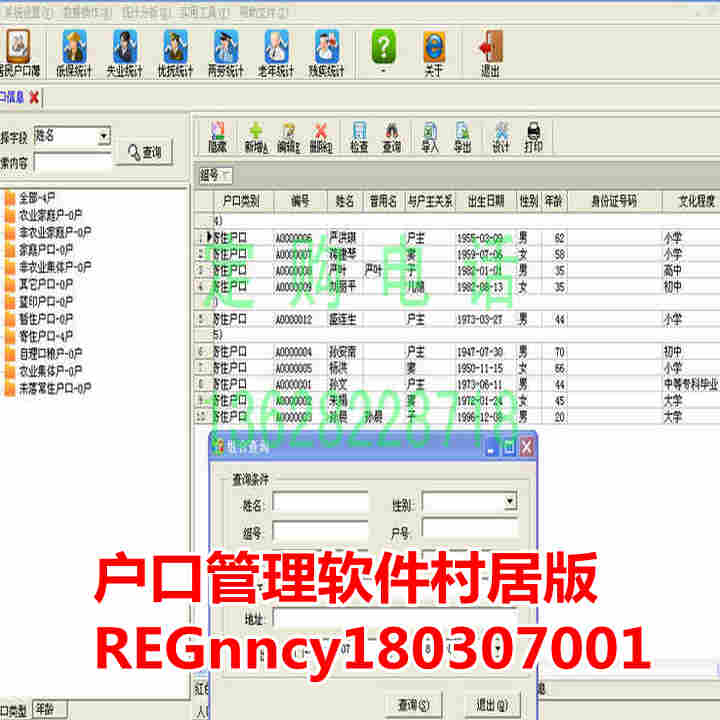
Task: Select 蓝印户口-0户 in the tree
Action: coord(45,302)
